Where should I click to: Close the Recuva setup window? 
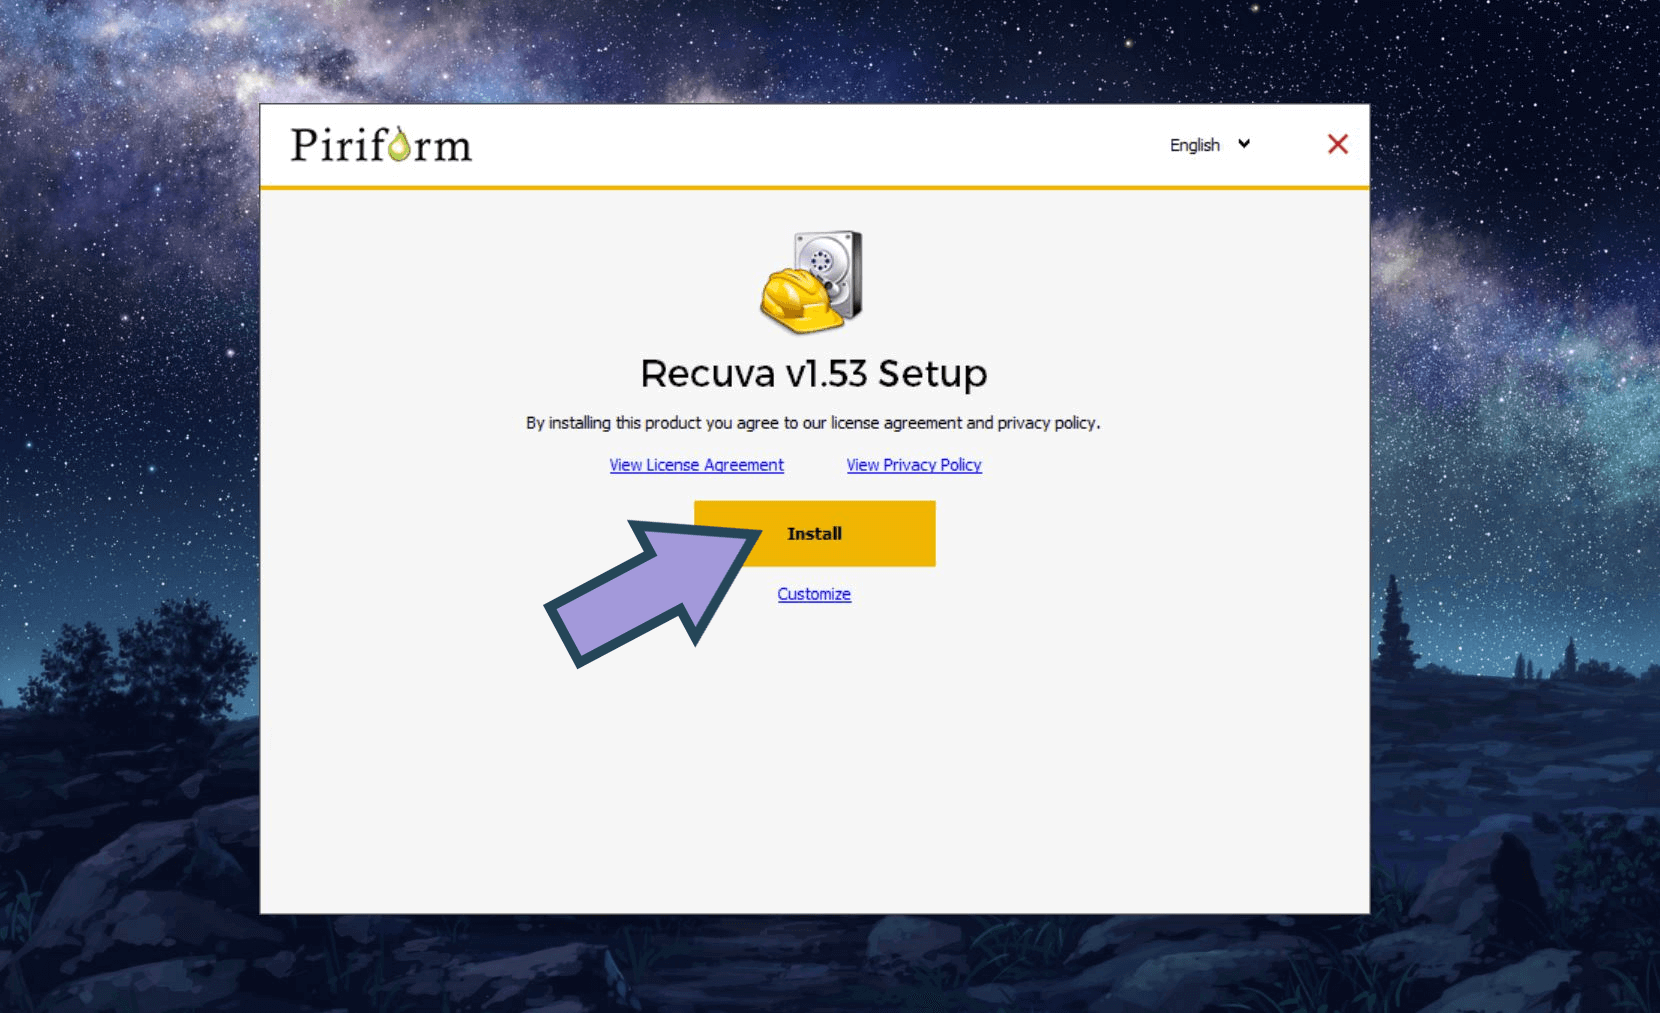[1338, 144]
